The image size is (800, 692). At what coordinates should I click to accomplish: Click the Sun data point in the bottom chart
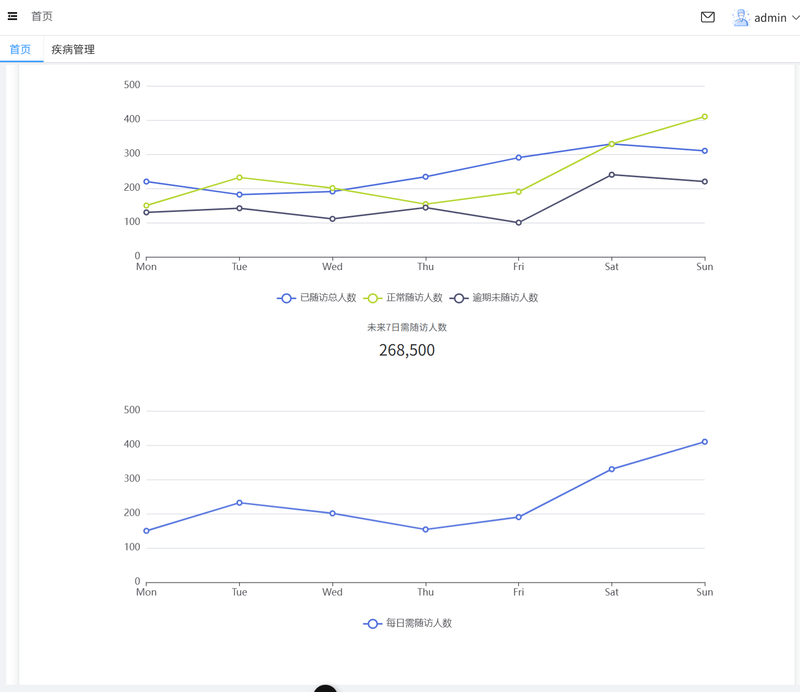click(x=705, y=442)
